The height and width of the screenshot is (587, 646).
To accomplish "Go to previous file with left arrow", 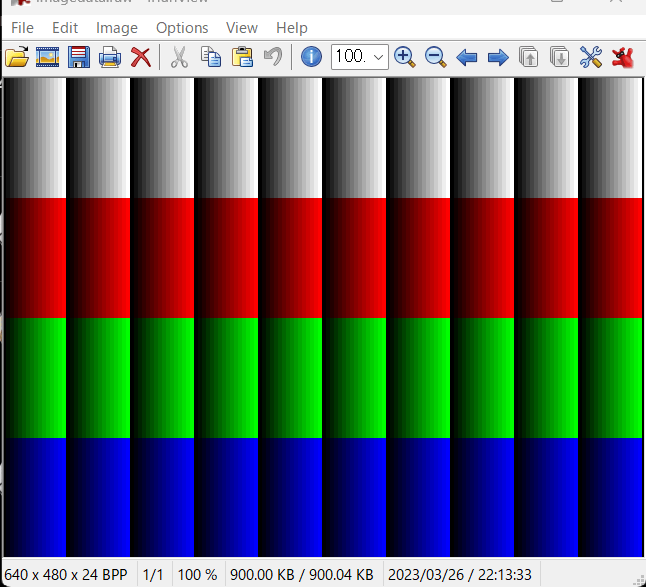I will coord(467,57).
